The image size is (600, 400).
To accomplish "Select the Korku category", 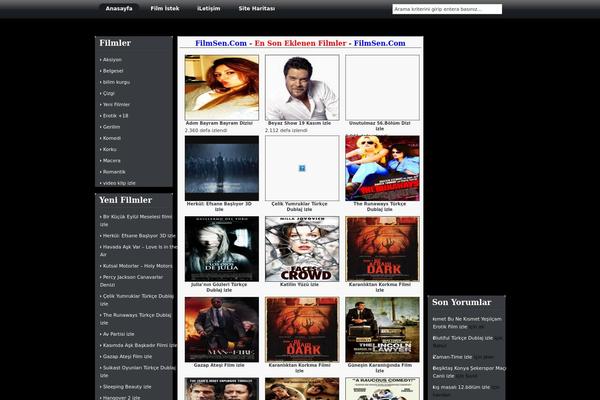I will (x=109, y=149).
